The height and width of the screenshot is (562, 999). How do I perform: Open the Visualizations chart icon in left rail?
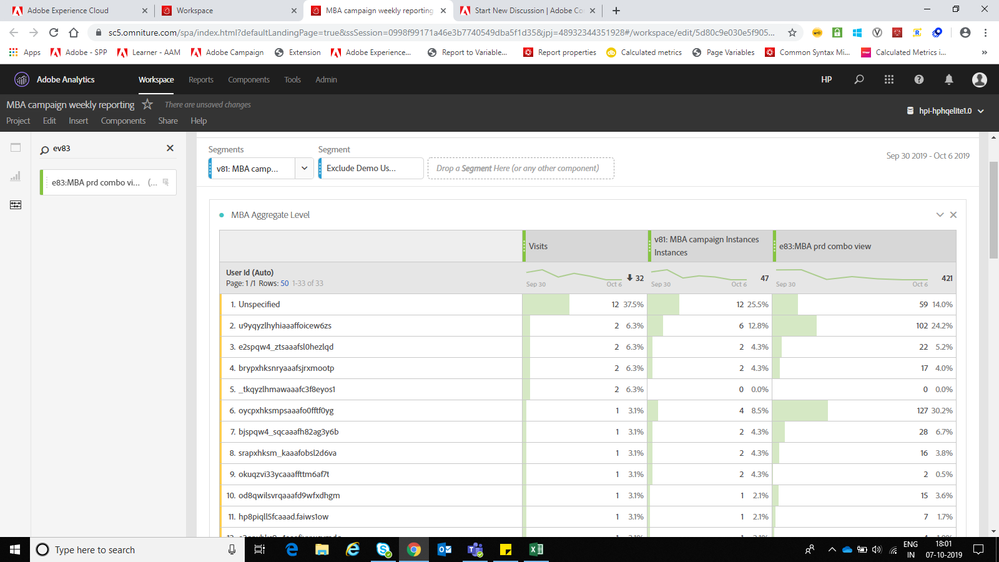15,177
